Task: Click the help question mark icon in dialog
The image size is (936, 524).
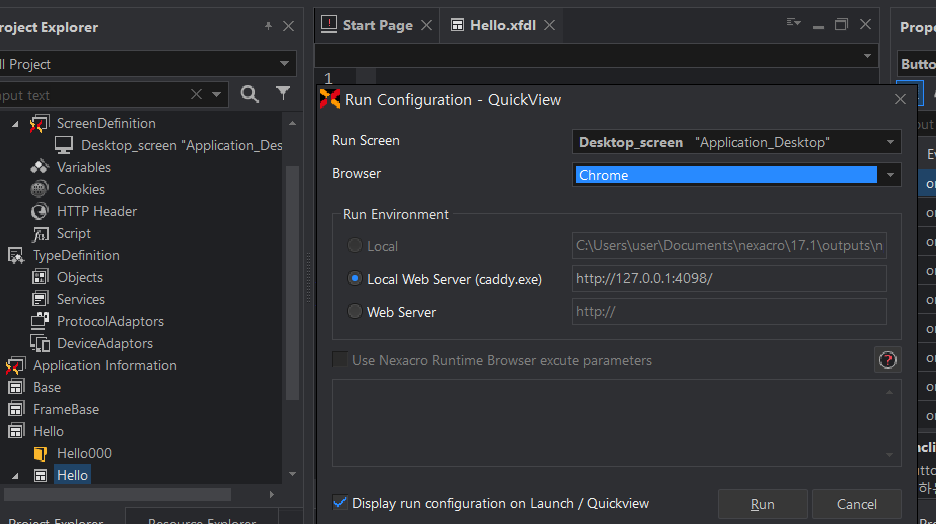Action: 888,360
